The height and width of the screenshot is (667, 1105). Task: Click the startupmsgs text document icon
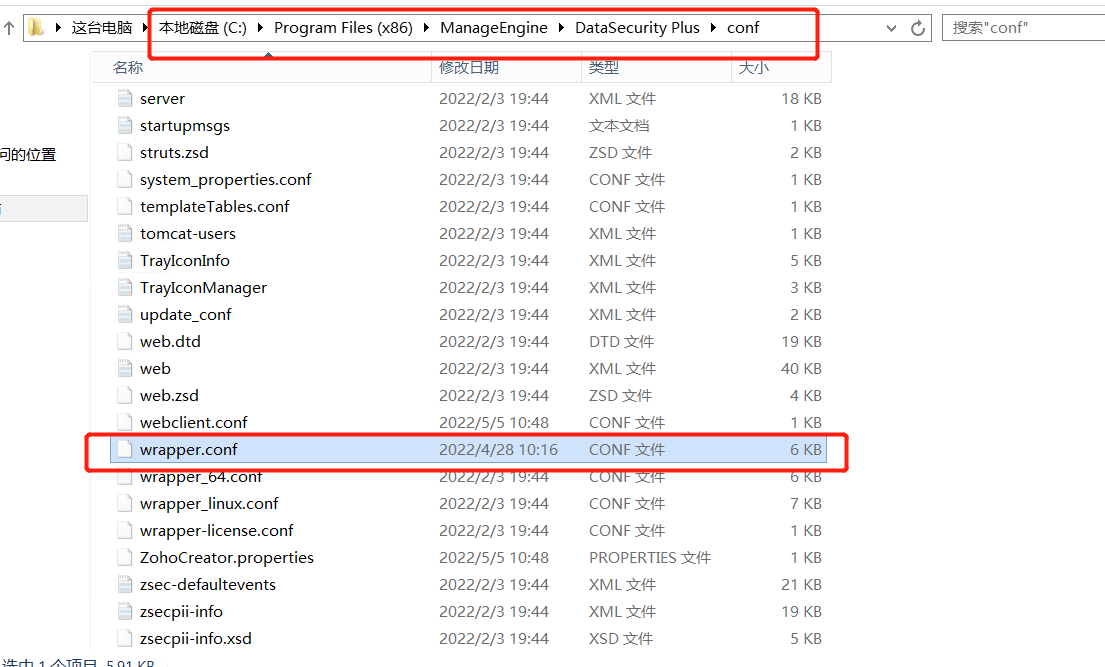click(x=125, y=126)
